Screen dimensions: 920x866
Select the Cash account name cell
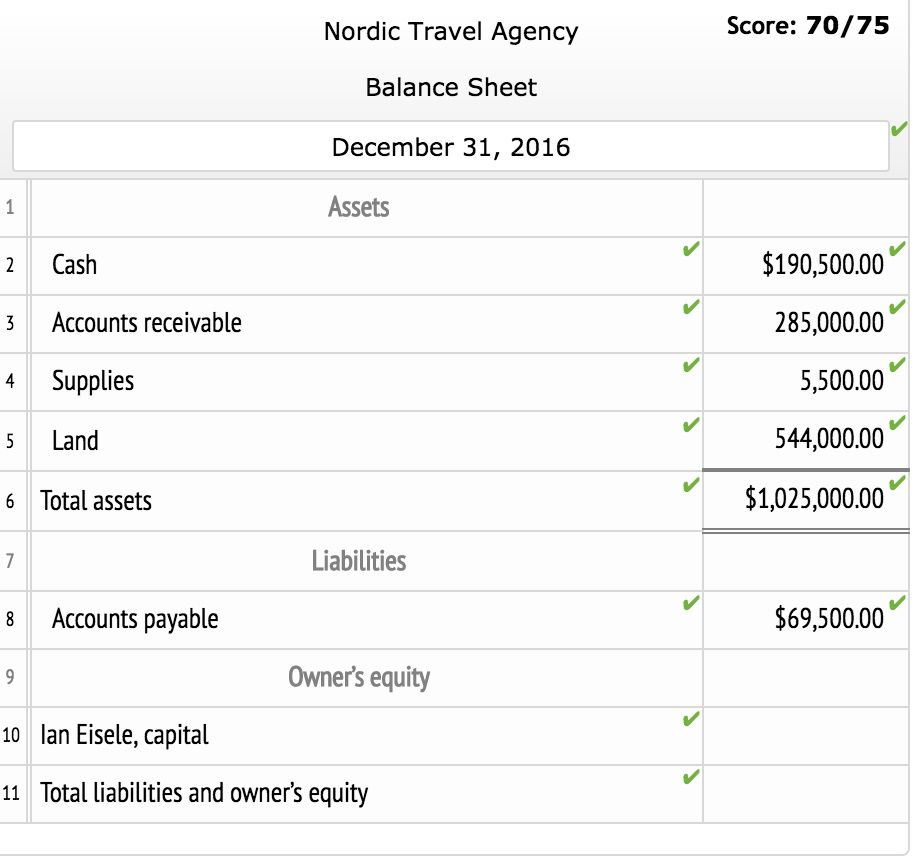point(366,266)
